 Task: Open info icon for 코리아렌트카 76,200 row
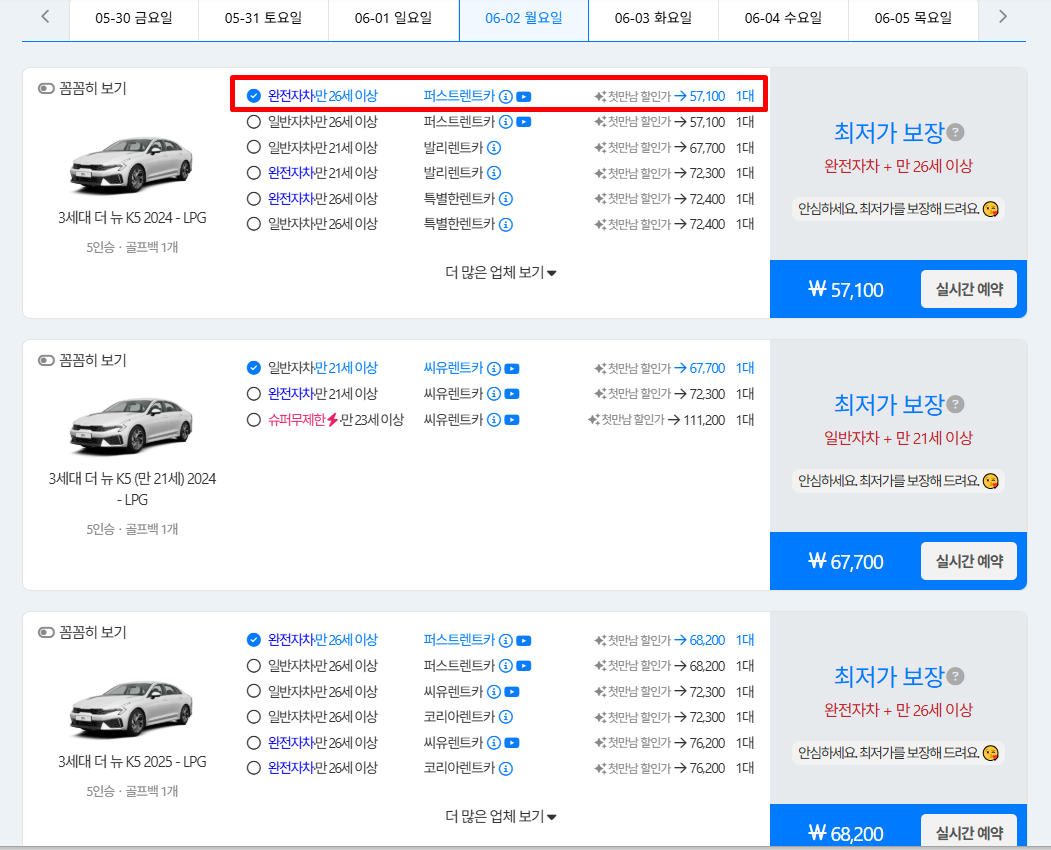point(506,769)
